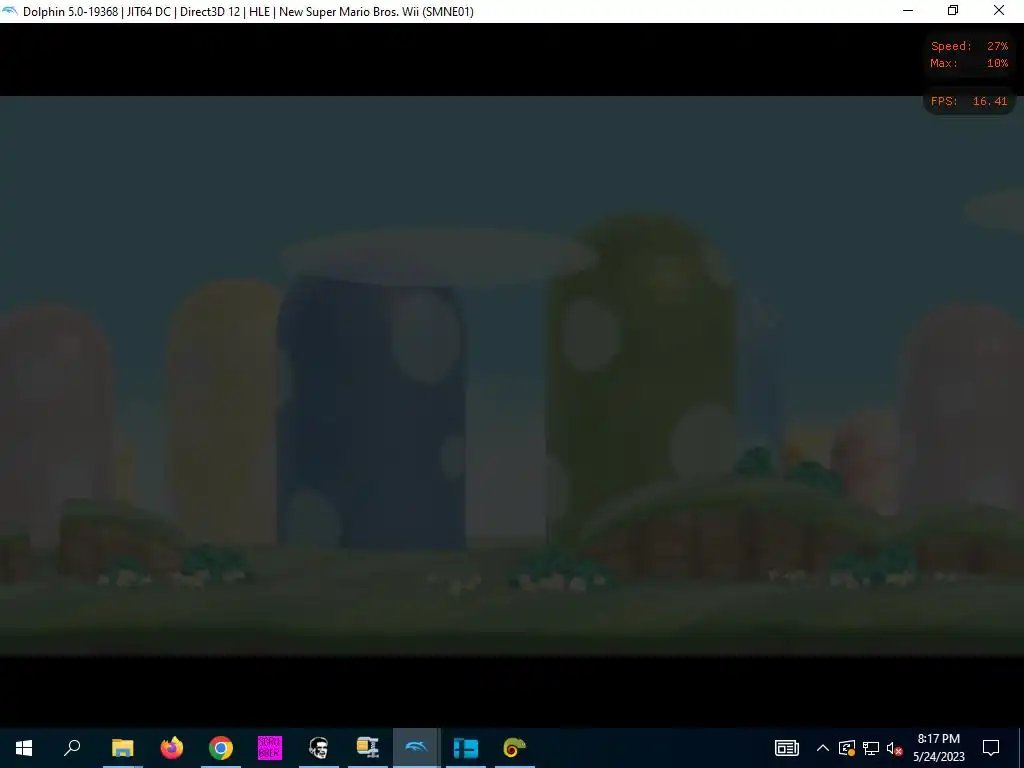1024x768 pixels.
Task: Click the Dolphin window title text
Action: (248, 12)
